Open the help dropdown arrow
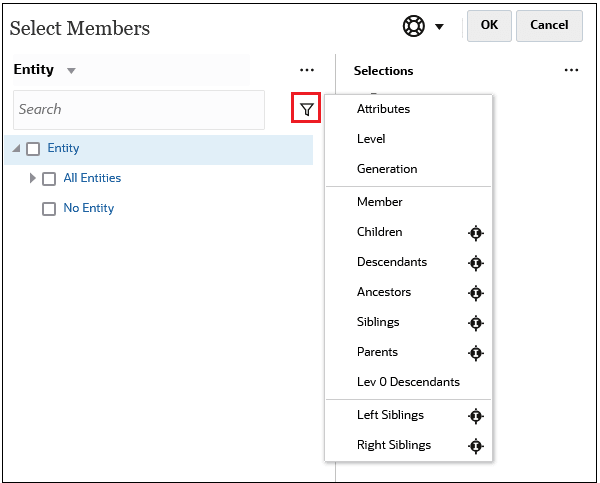The width and height of the screenshot is (600, 483). pyautogui.click(x=440, y=27)
